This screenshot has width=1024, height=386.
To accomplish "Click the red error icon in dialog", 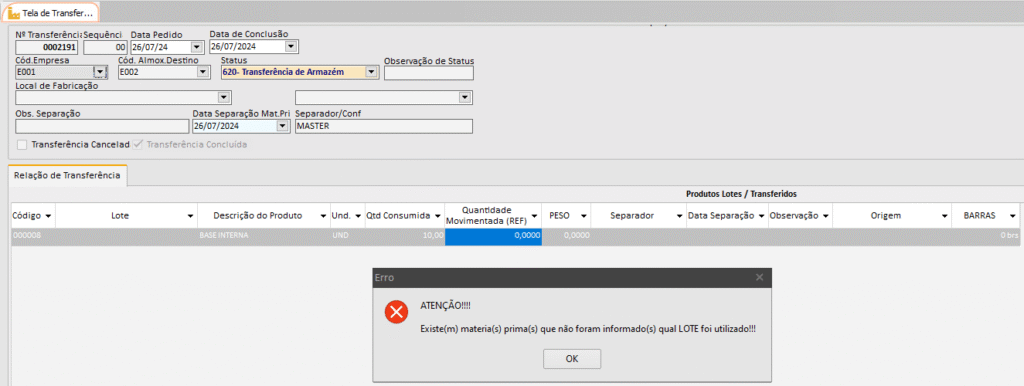I will coord(396,313).
